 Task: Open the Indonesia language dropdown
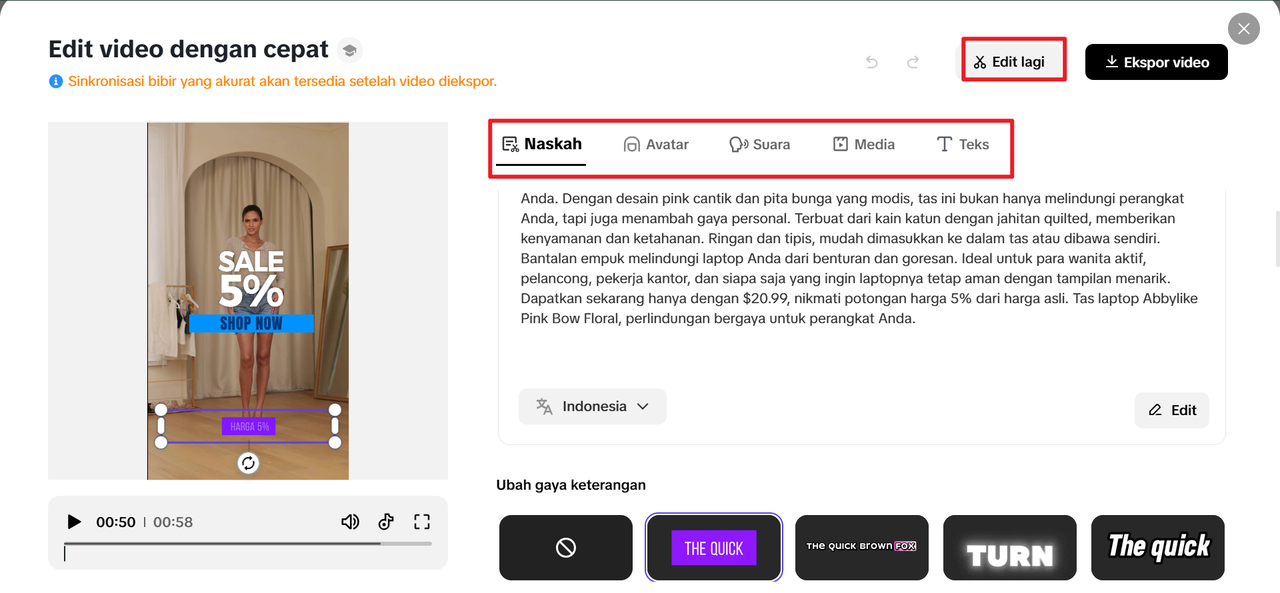[592, 406]
